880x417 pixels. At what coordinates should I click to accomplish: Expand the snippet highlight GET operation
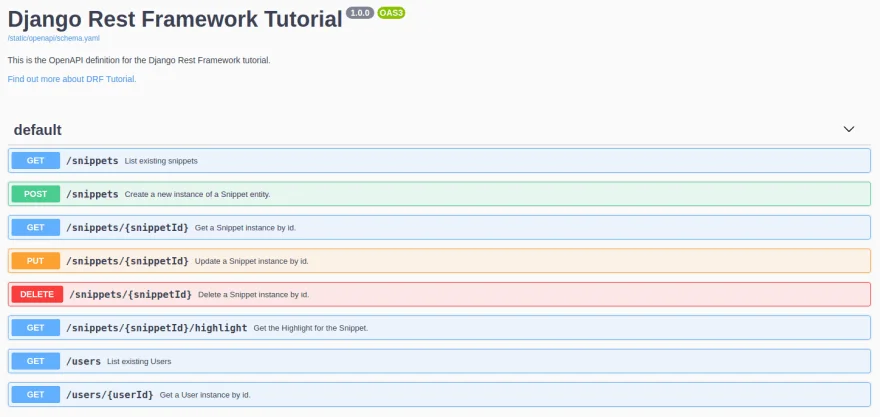point(439,328)
